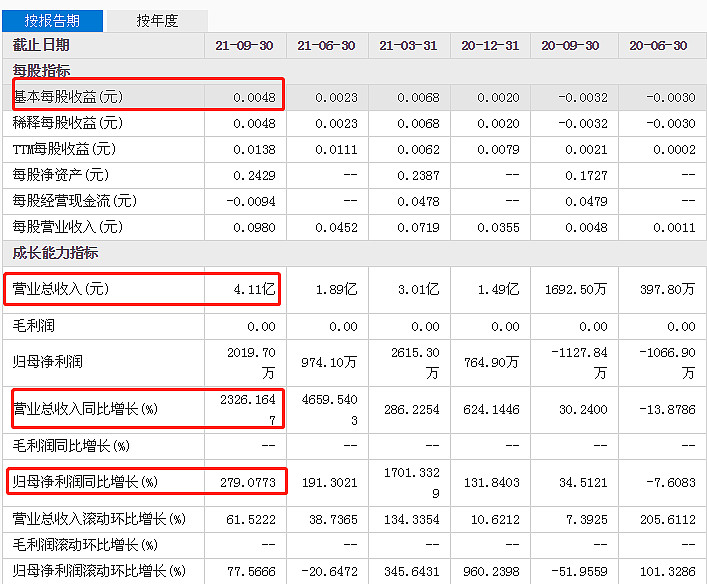Click the 0.2387 net assets value
This screenshot has width=707, height=584.
pyautogui.click(x=418, y=175)
